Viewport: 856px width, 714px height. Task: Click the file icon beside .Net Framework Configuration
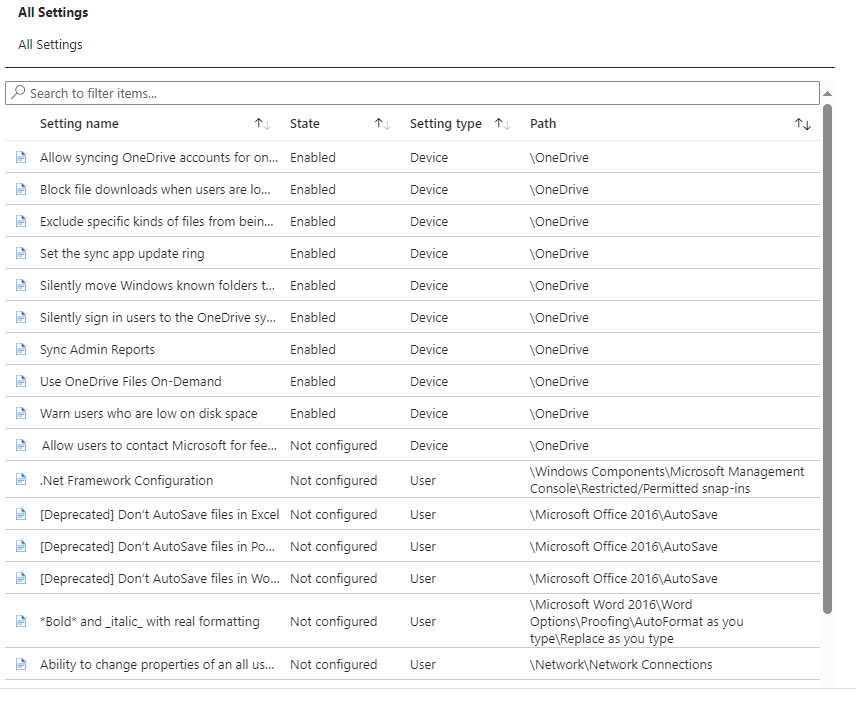tap(21, 481)
